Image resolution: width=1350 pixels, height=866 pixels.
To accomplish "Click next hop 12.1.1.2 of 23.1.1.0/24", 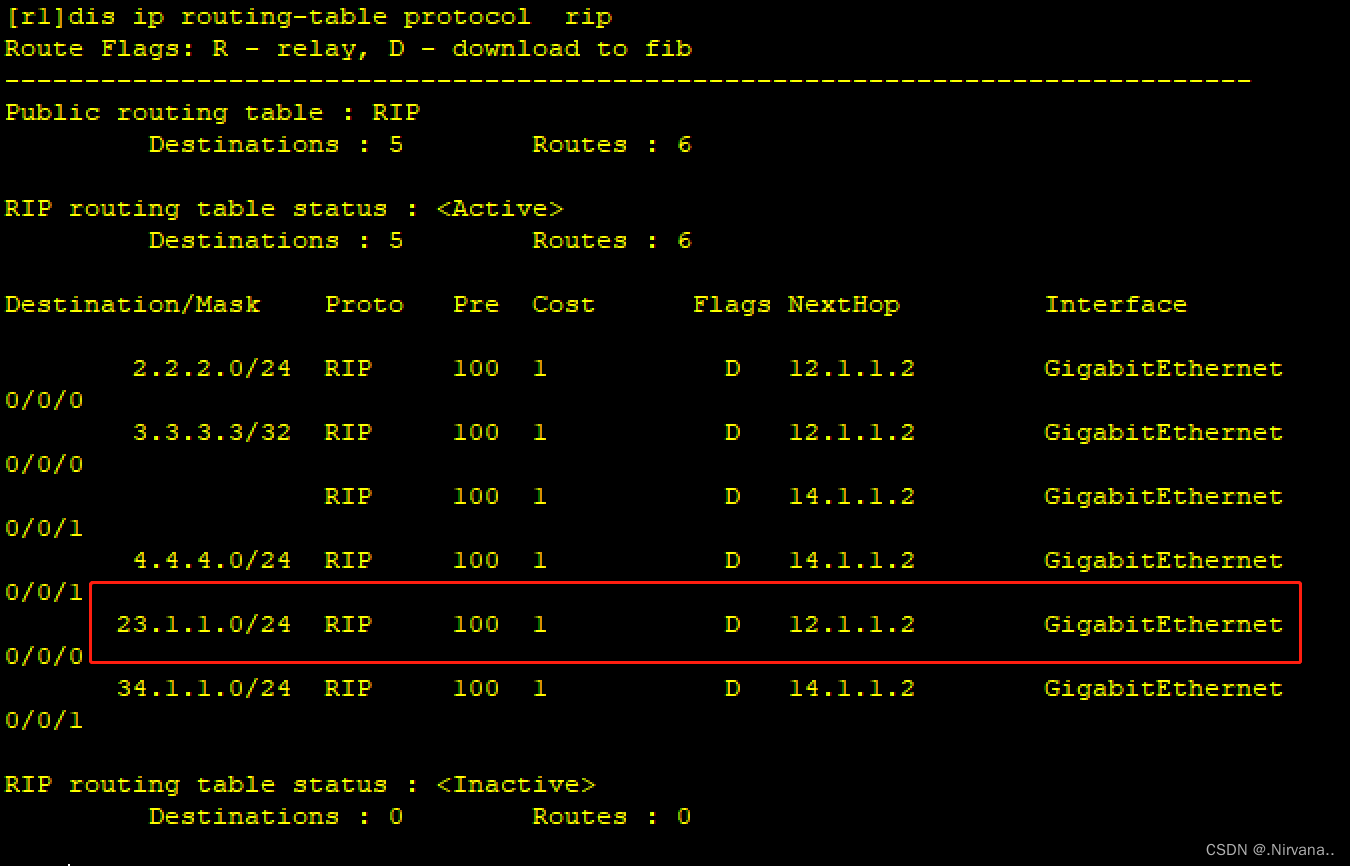I will (x=852, y=625).
